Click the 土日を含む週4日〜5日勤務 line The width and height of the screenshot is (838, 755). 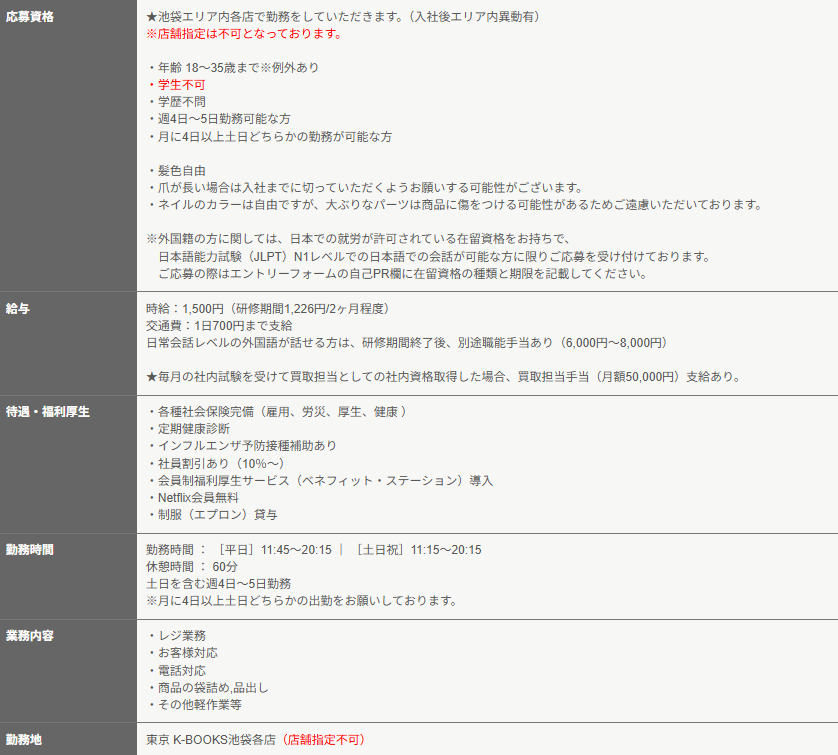pos(219,584)
